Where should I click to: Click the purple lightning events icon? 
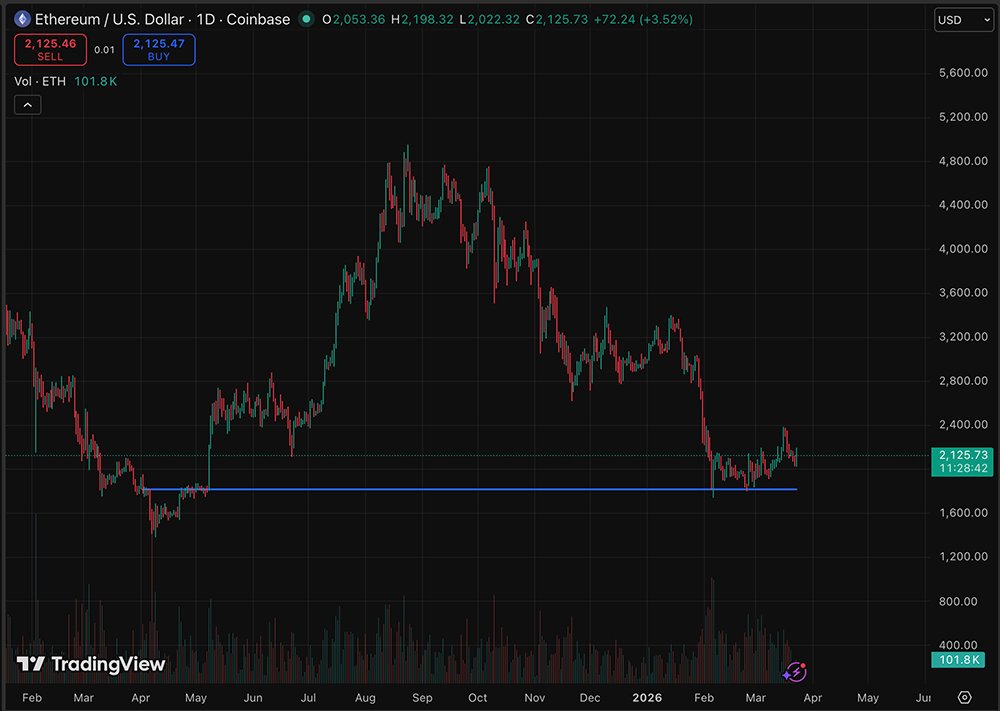coord(794,673)
